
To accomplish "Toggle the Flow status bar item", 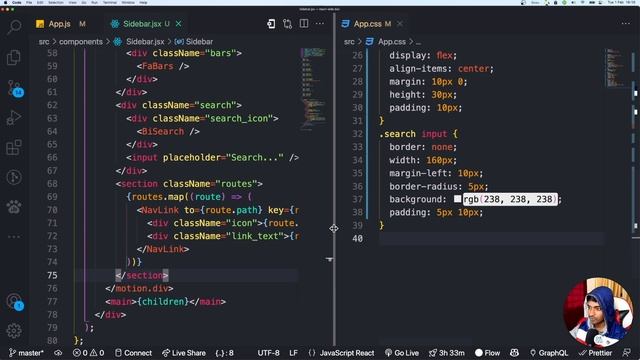I will click(x=487, y=353).
